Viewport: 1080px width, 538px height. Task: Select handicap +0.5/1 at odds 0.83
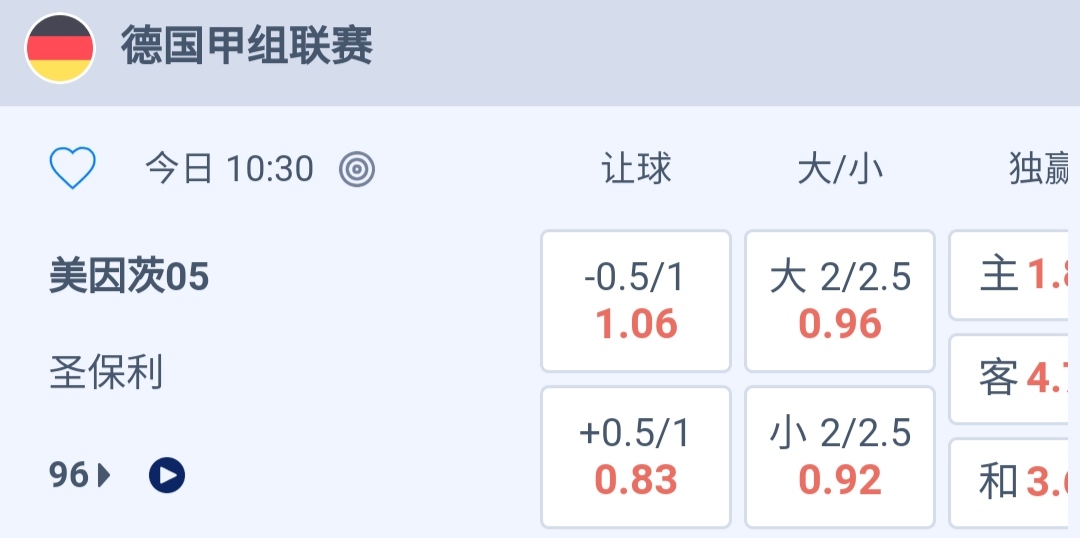(x=636, y=457)
